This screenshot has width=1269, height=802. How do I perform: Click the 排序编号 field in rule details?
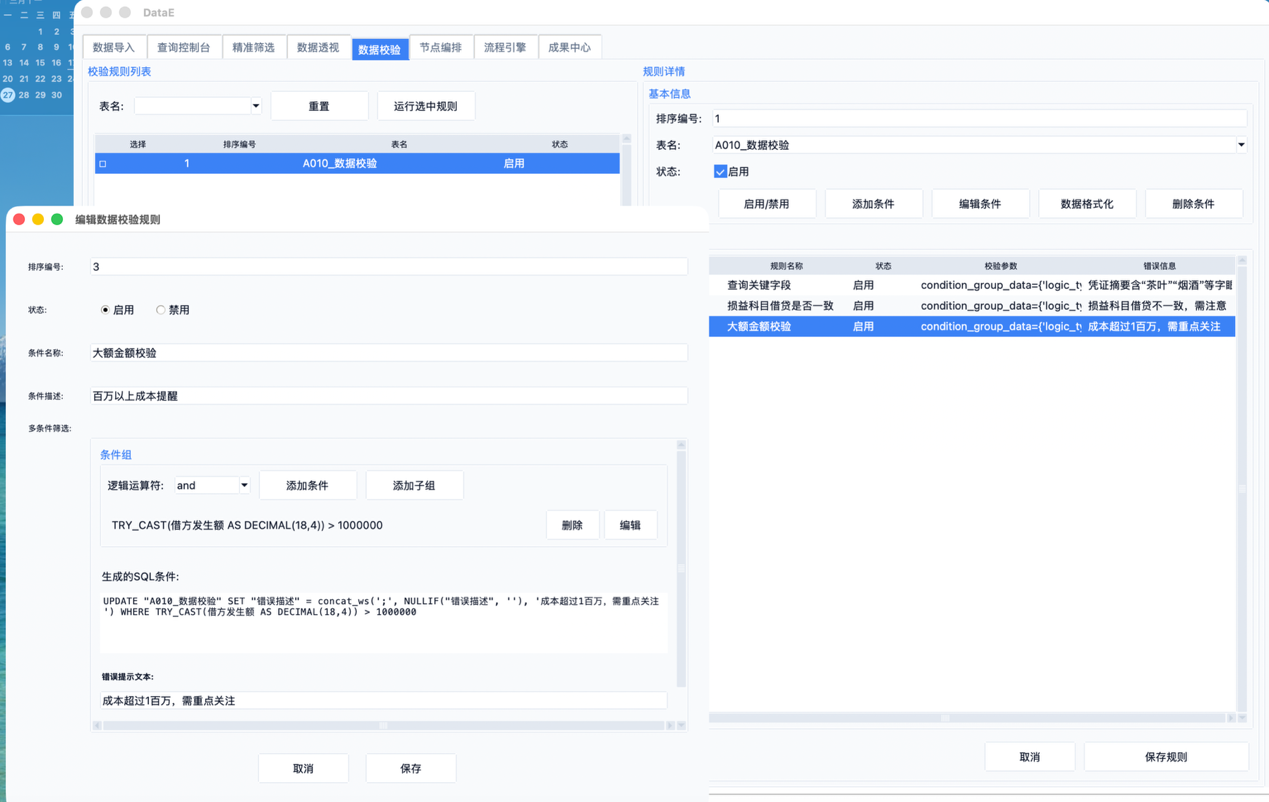click(x=980, y=118)
